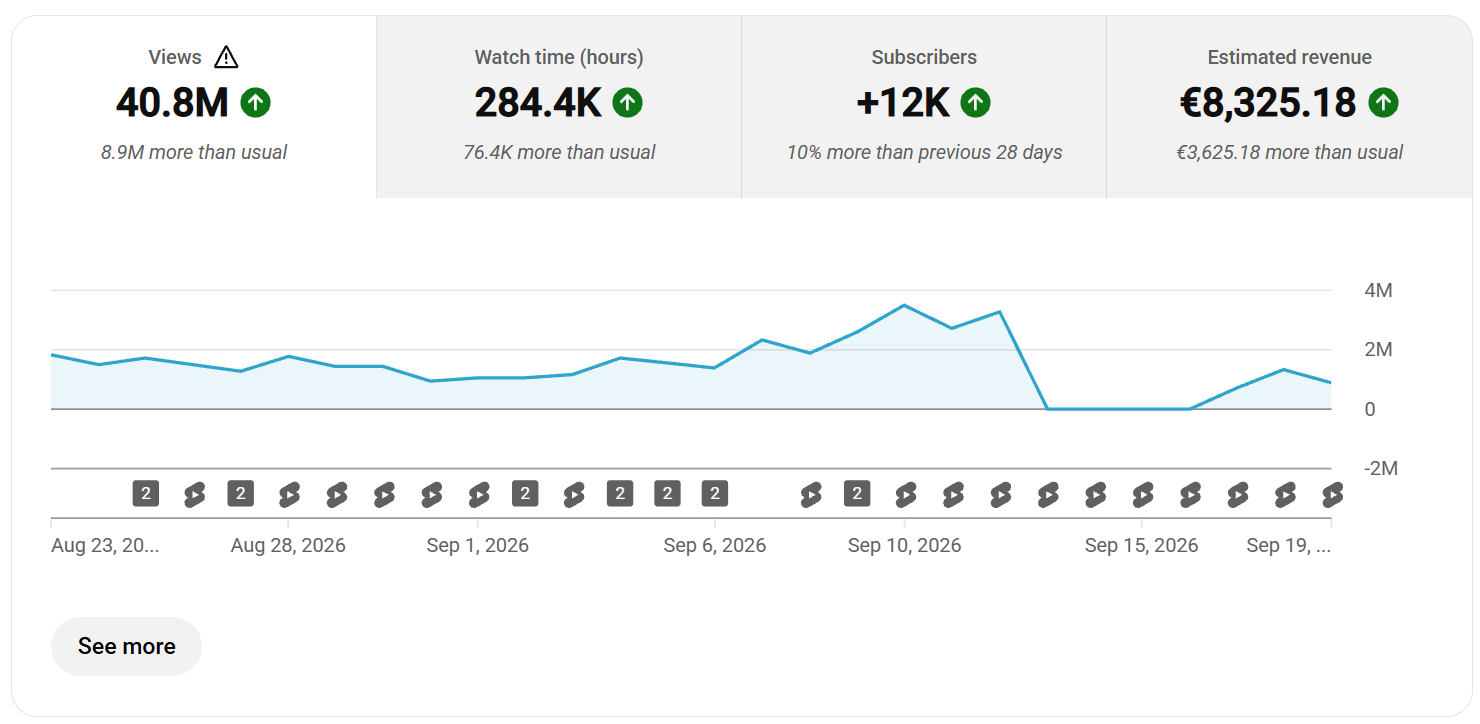
Task: Click the 2-videos badge for Aug 25
Action: (x=146, y=493)
